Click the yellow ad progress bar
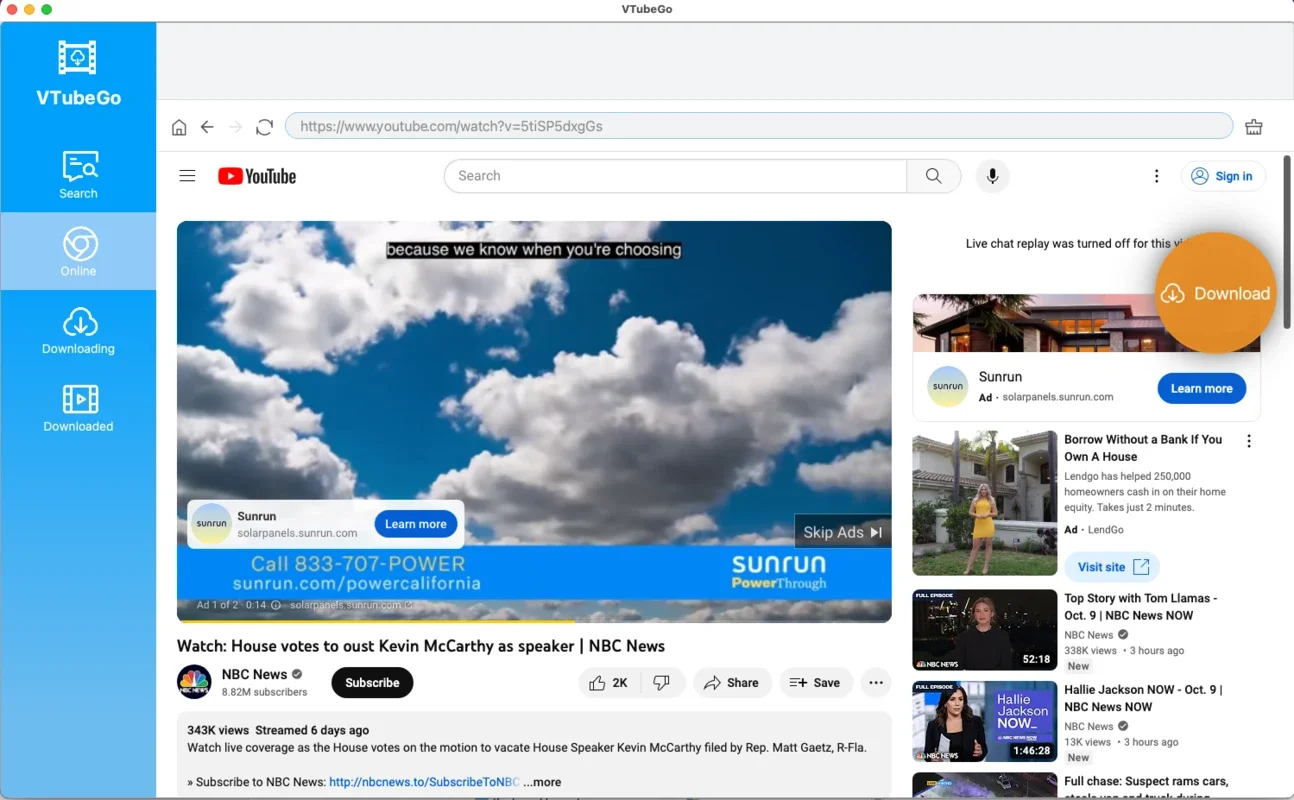The height and width of the screenshot is (800, 1294). coord(376,620)
